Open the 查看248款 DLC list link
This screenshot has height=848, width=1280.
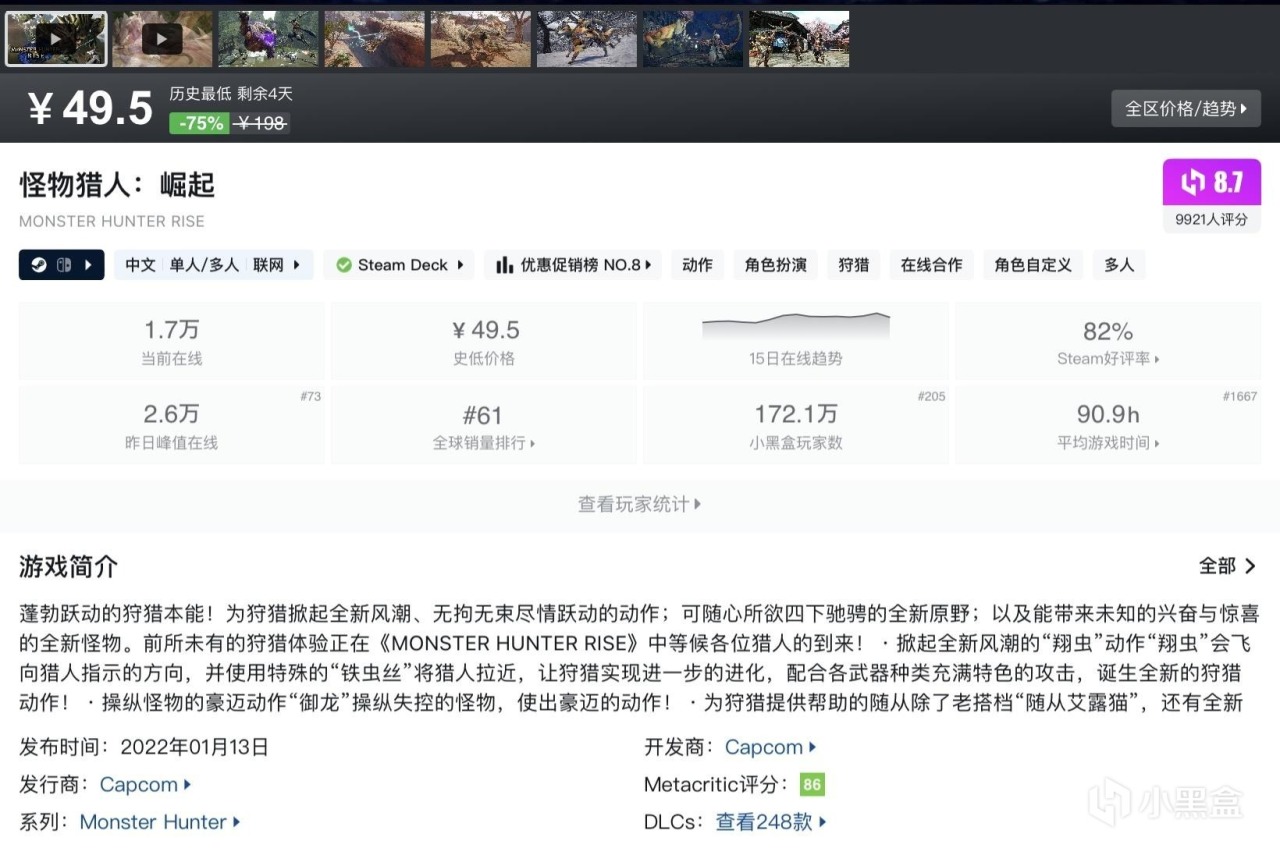click(x=771, y=822)
